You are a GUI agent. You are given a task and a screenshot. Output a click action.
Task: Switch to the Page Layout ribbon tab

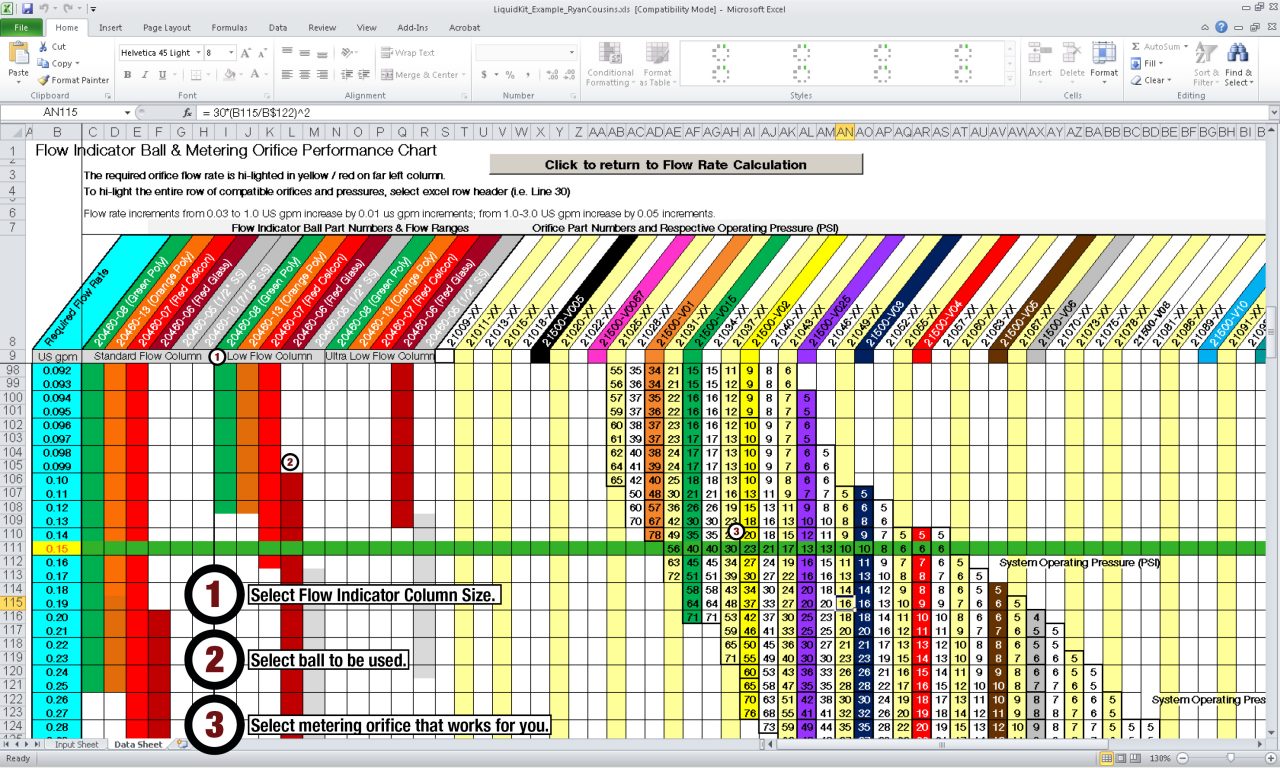point(168,27)
